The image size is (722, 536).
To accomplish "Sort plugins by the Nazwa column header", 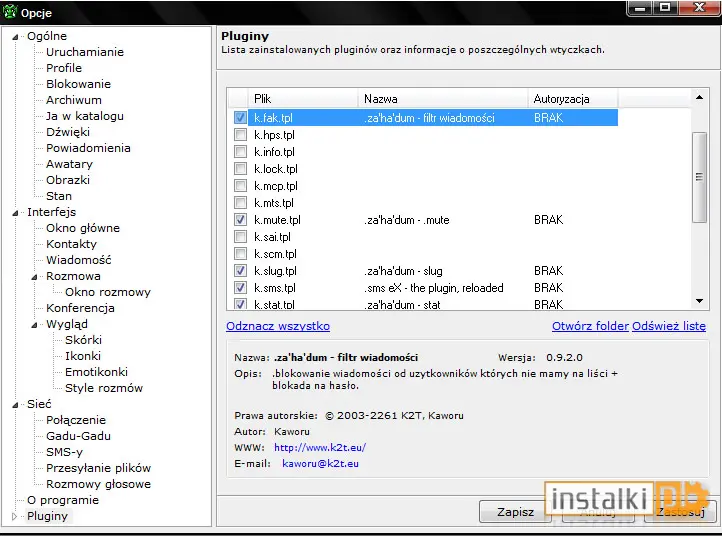I will 442,99.
